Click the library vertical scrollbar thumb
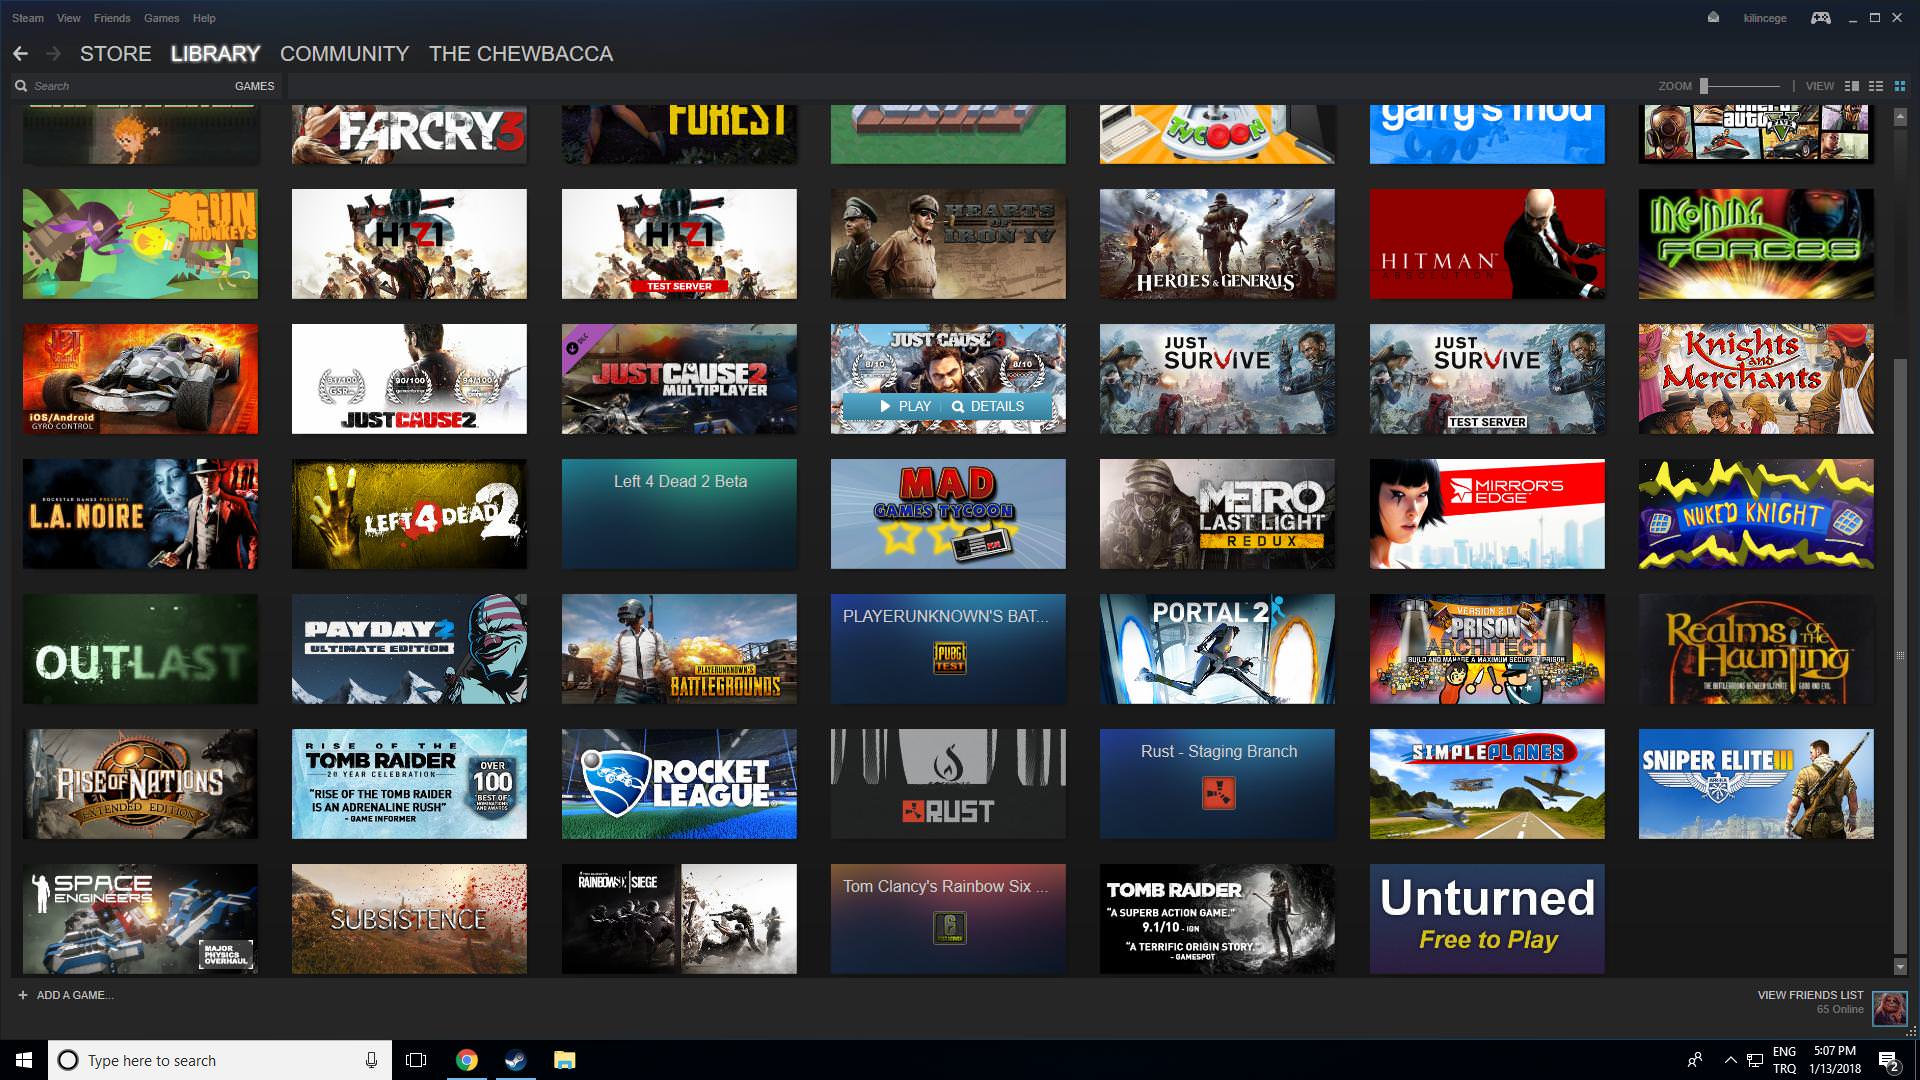Image resolution: width=1920 pixels, height=1080 pixels. 1900,655
